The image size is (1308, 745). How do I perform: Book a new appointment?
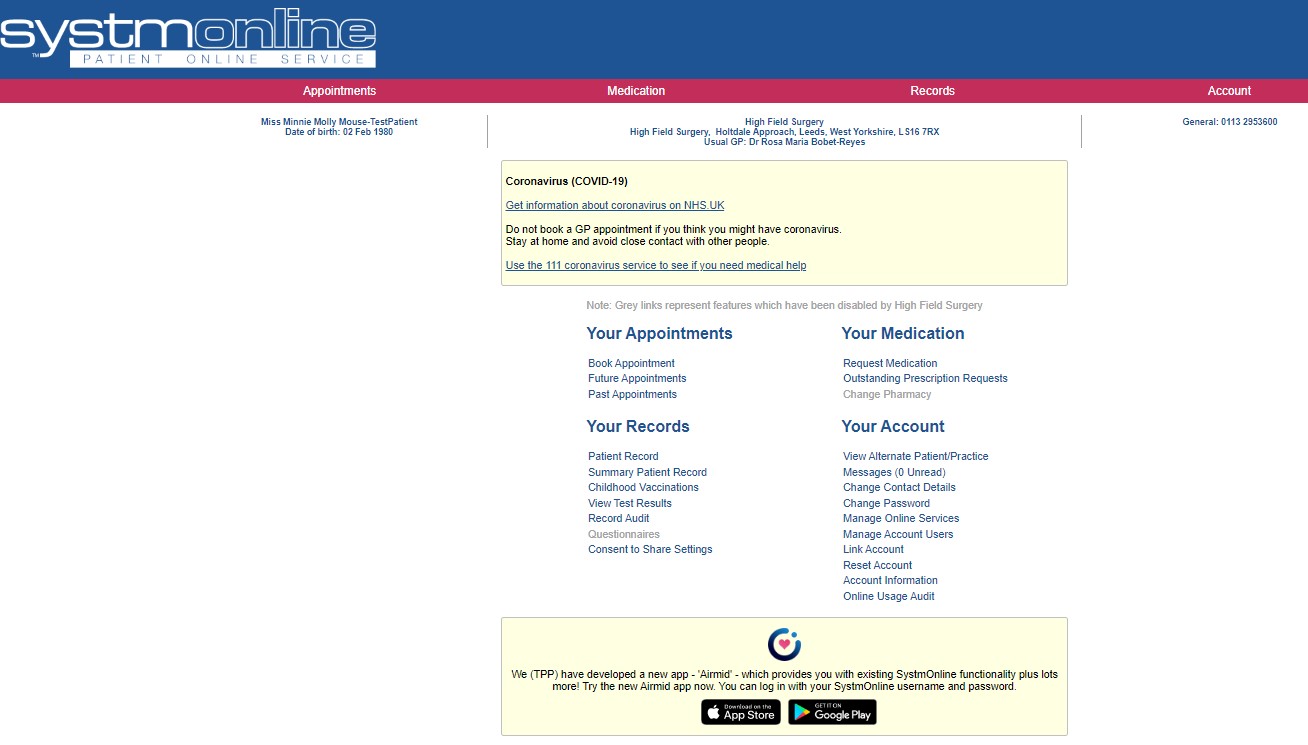pos(631,362)
